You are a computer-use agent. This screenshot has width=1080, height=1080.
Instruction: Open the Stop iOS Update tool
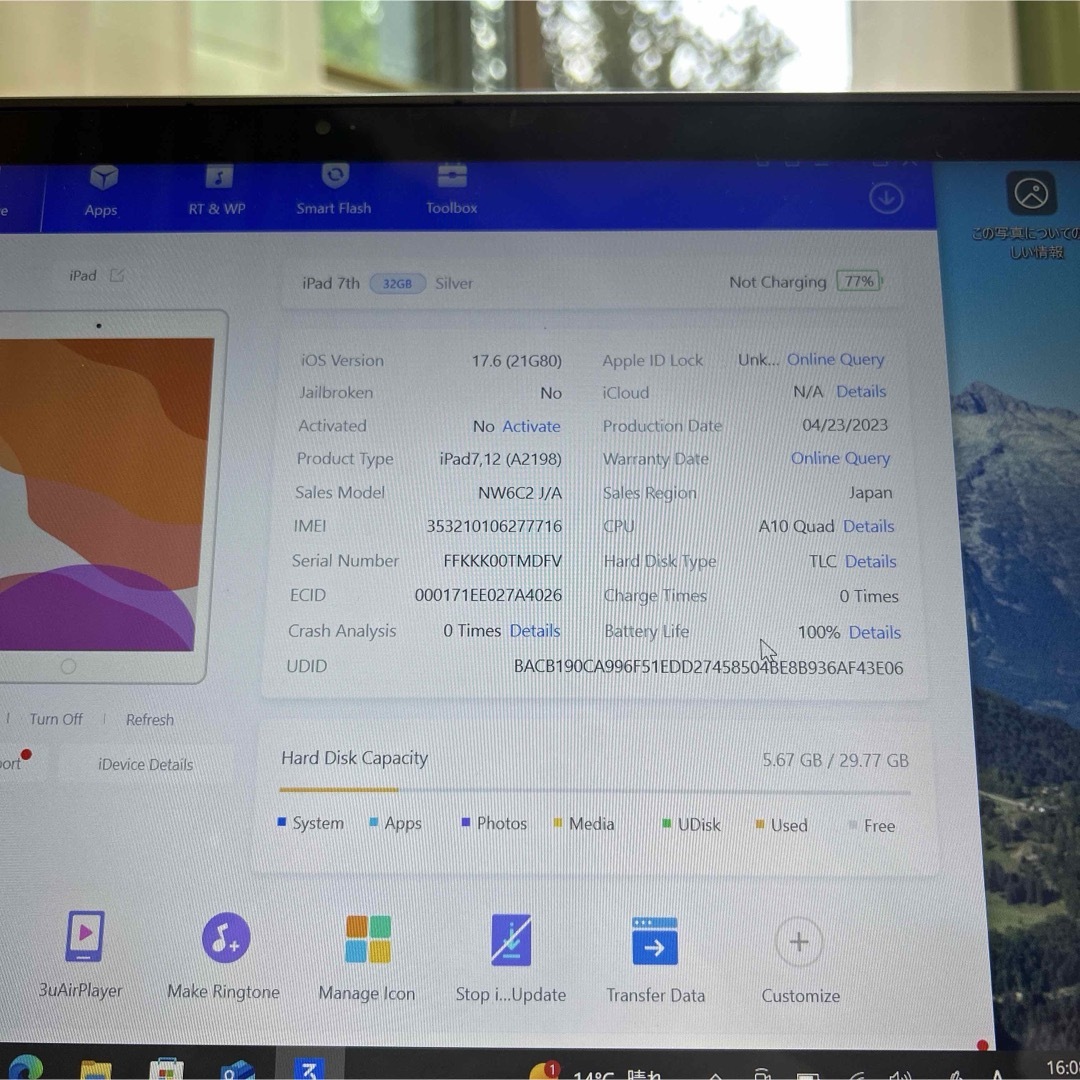(510, 959)
